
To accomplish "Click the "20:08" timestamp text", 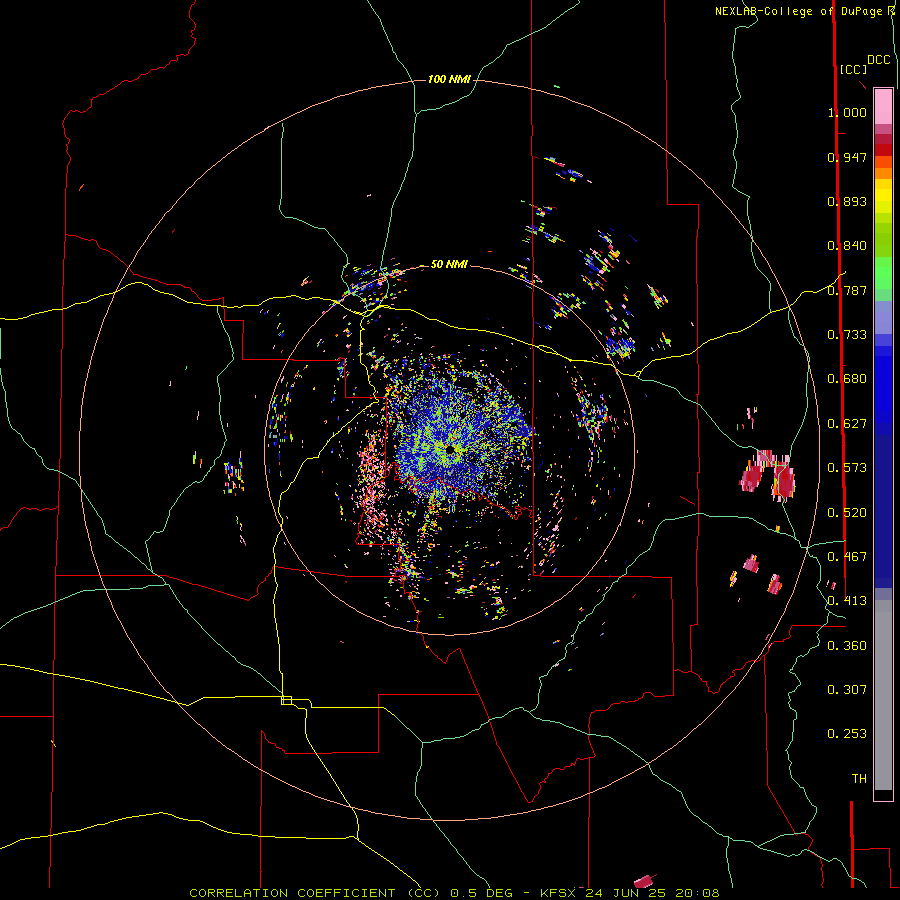I will (x=698, y=893).
